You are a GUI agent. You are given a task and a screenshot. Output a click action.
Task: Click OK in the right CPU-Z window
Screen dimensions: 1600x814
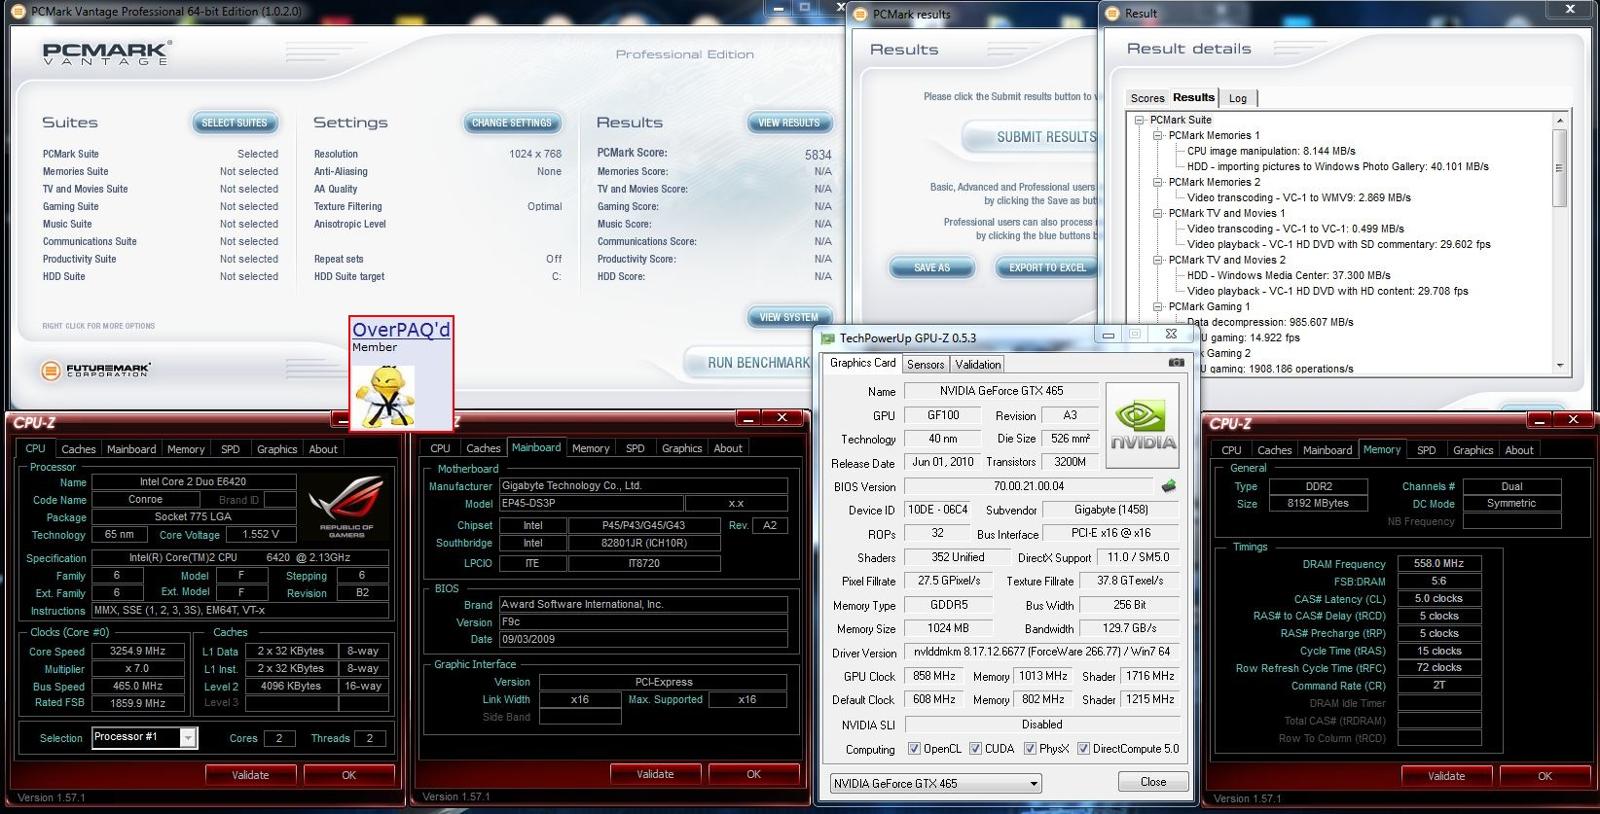point(1544,776)
